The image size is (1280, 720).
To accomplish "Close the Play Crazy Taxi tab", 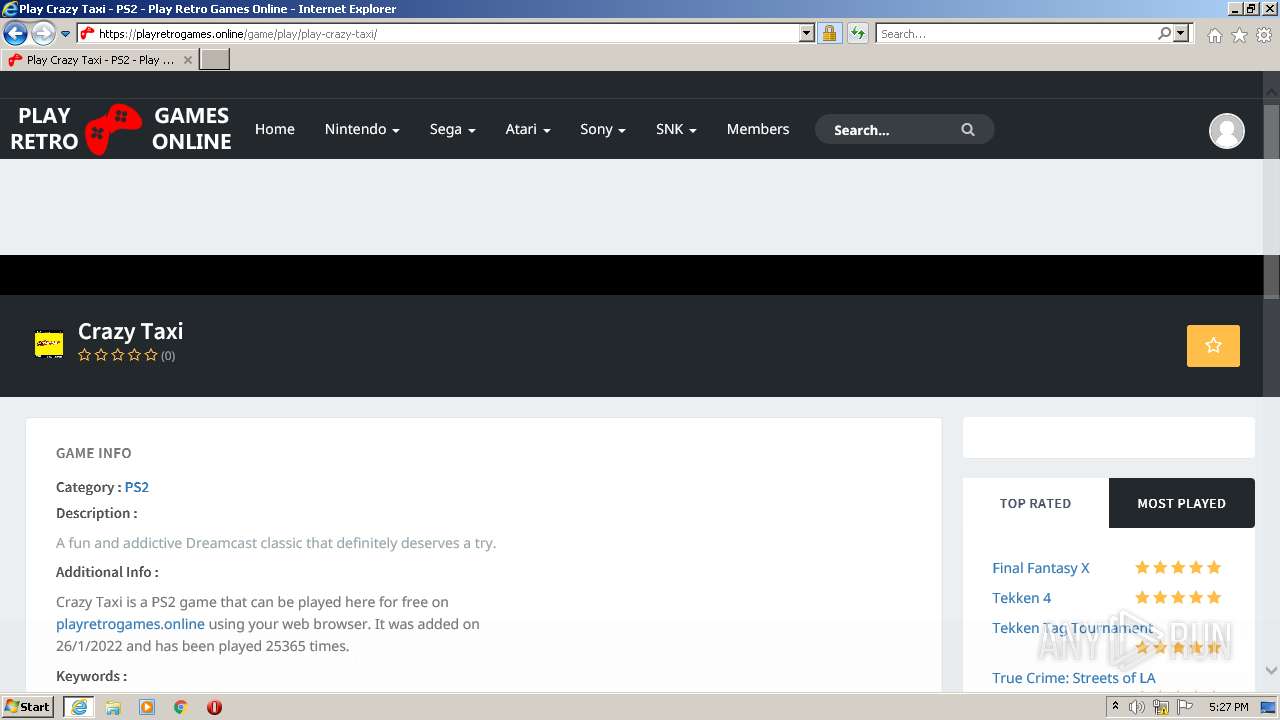I will point(187,60).
